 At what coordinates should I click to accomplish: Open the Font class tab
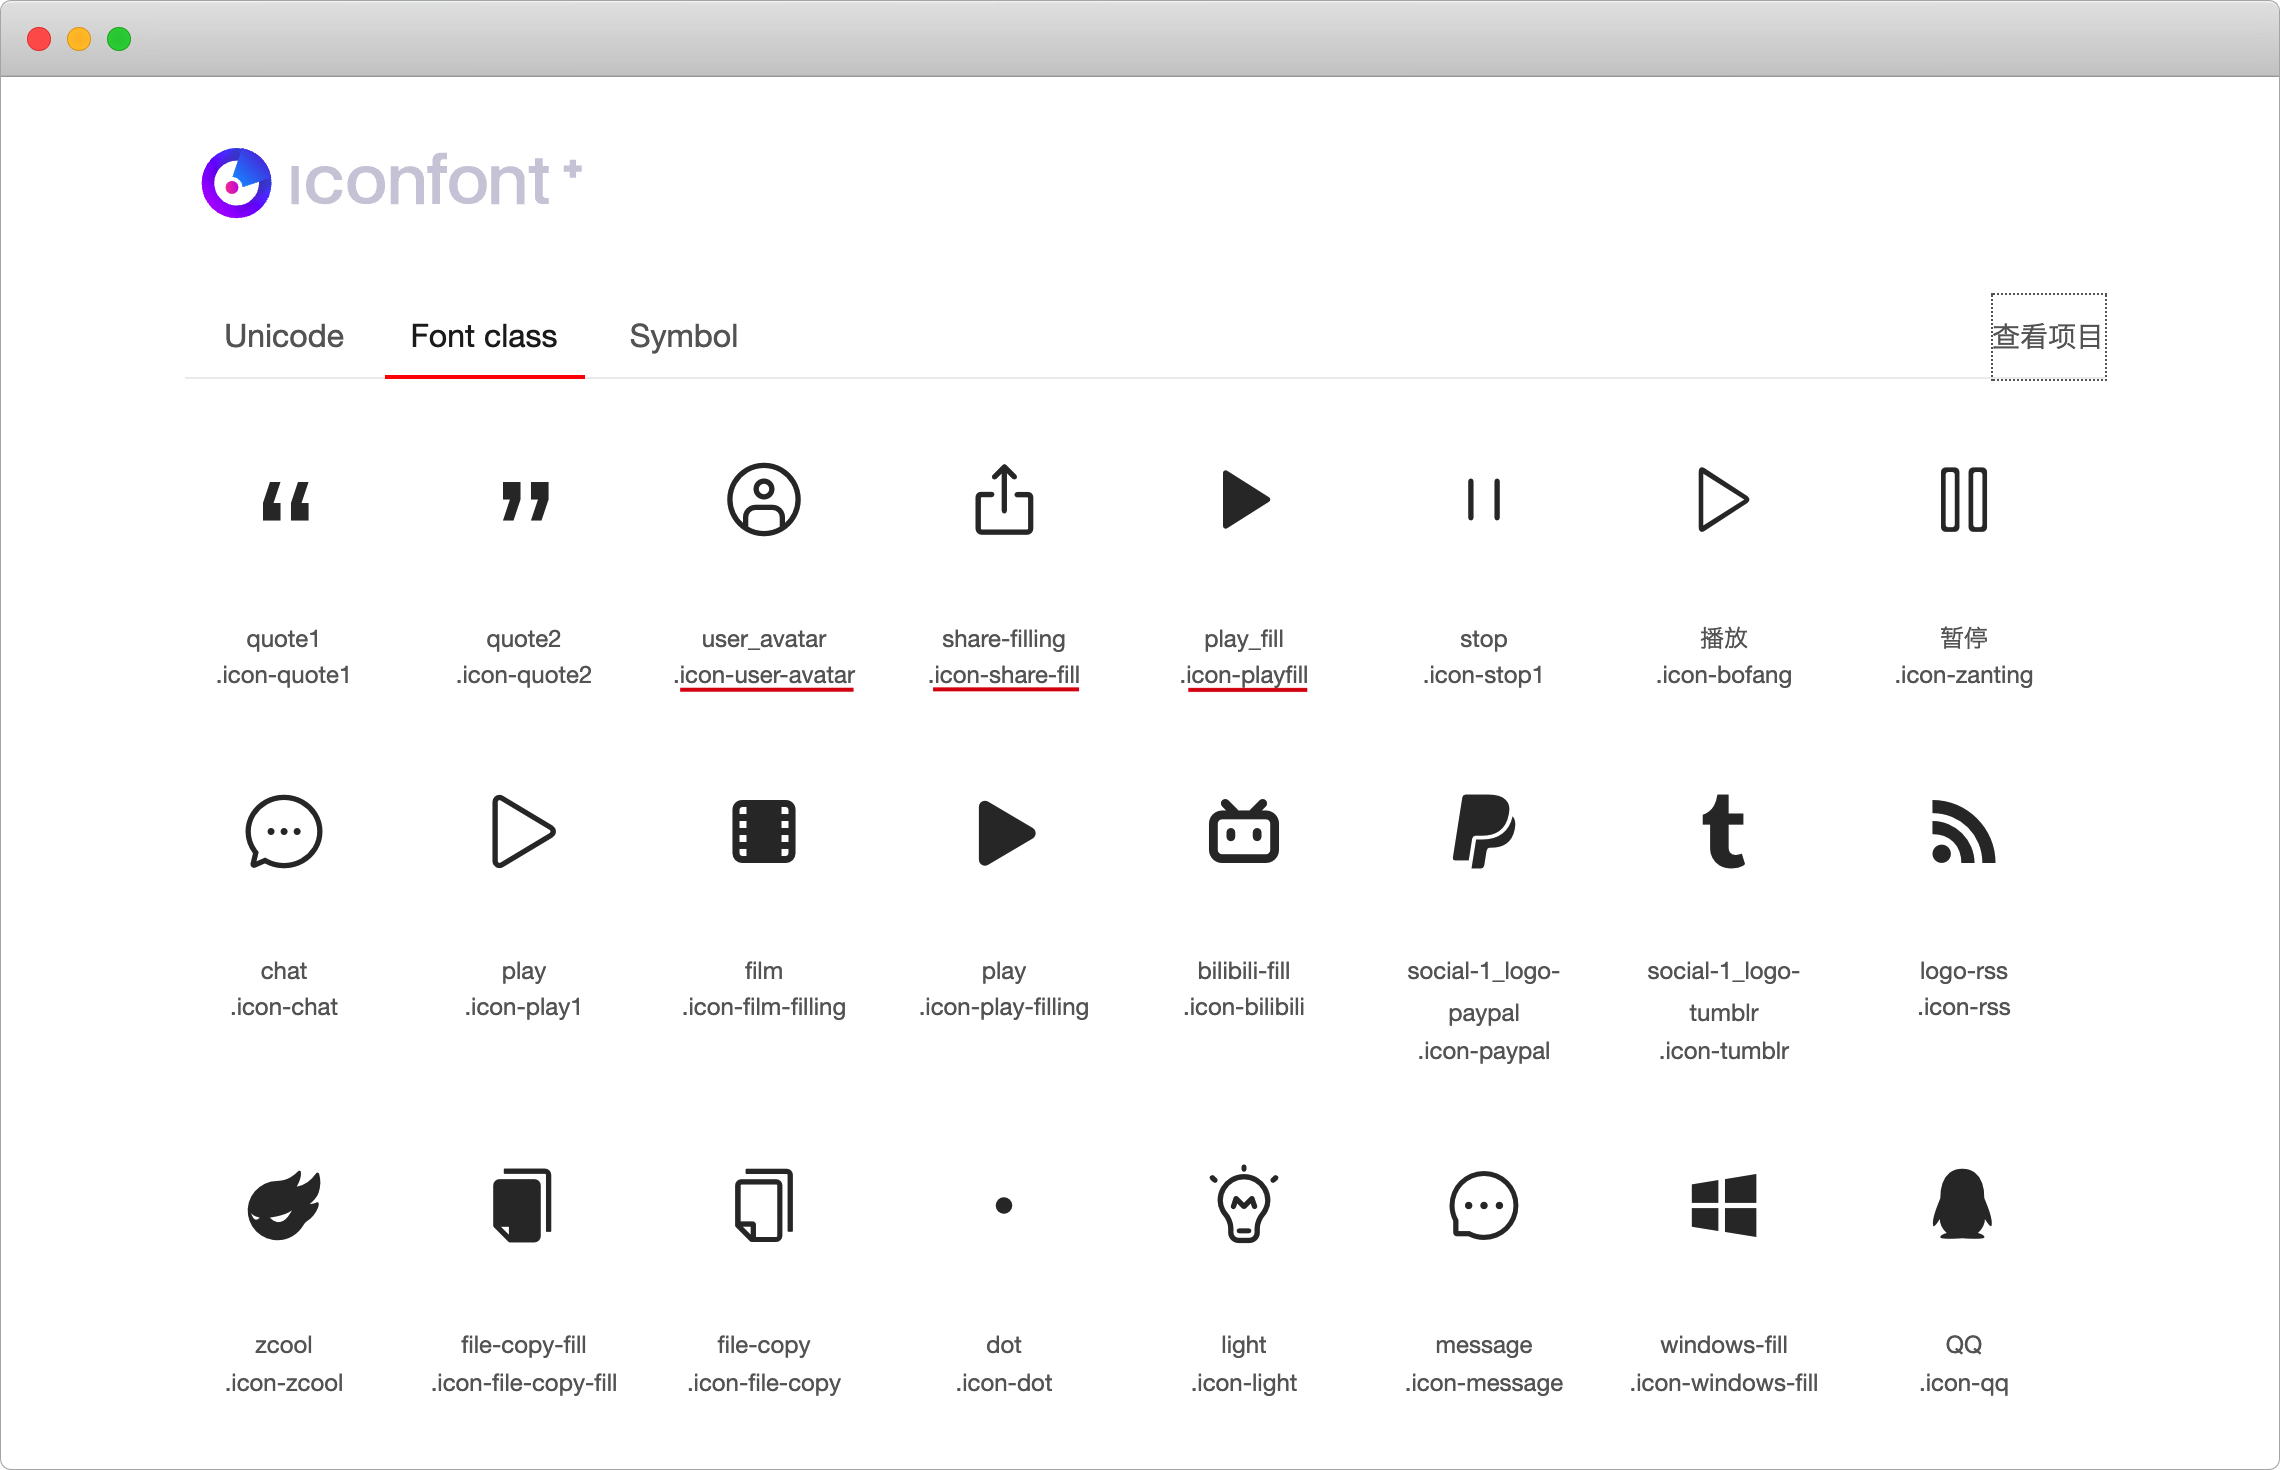(x=484, y=336)
